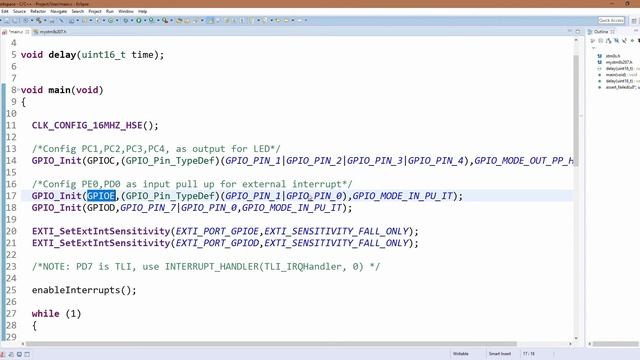Select main(void) in the Outline view
This screenshot has height=360, width=640.
[617, 75]
